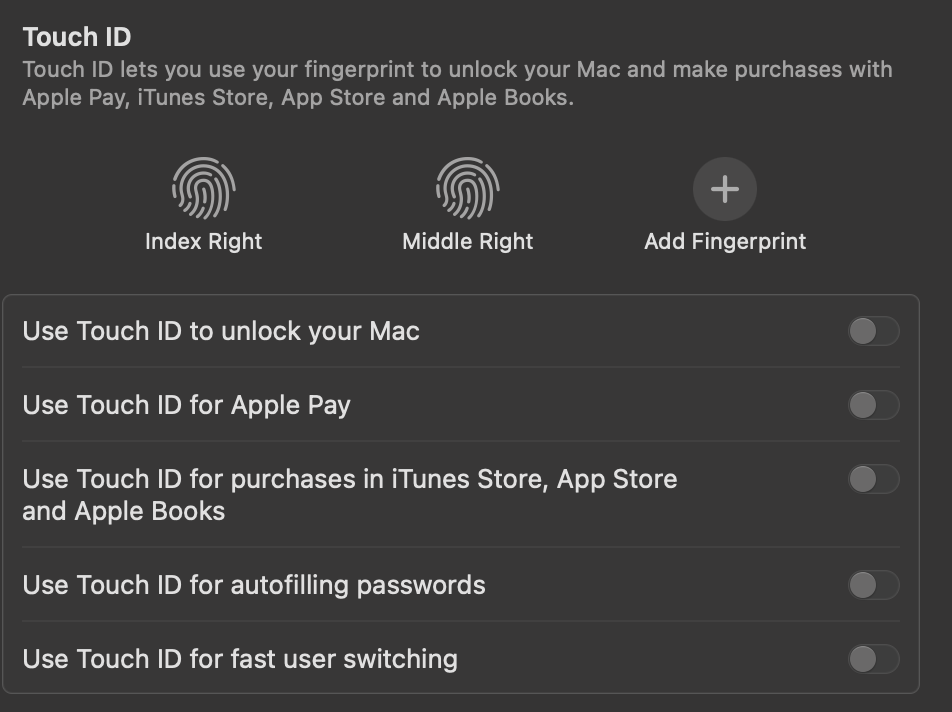Click description line starting 'Touch ID lets you'
952x712 pixels.
[457, 70]
